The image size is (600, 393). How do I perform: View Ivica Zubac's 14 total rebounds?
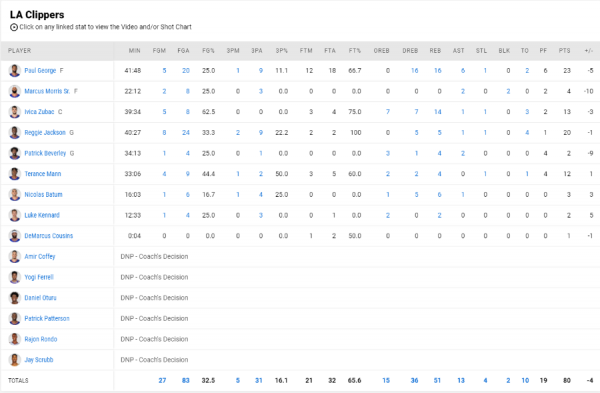438,112
